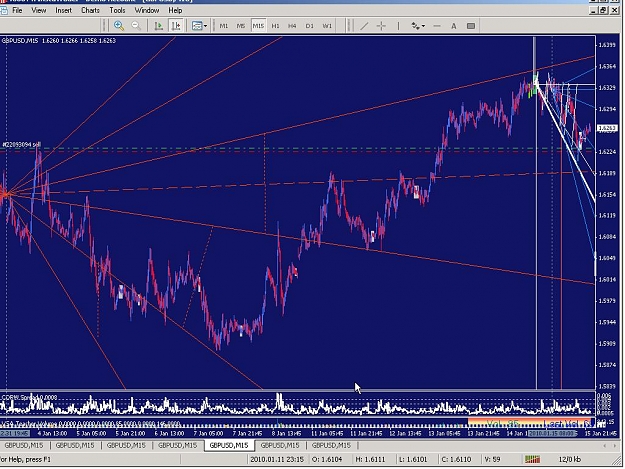This screenshot has height=469, width=625.
Task: Click the price scale label 1.6399
Action: (607, 45)
